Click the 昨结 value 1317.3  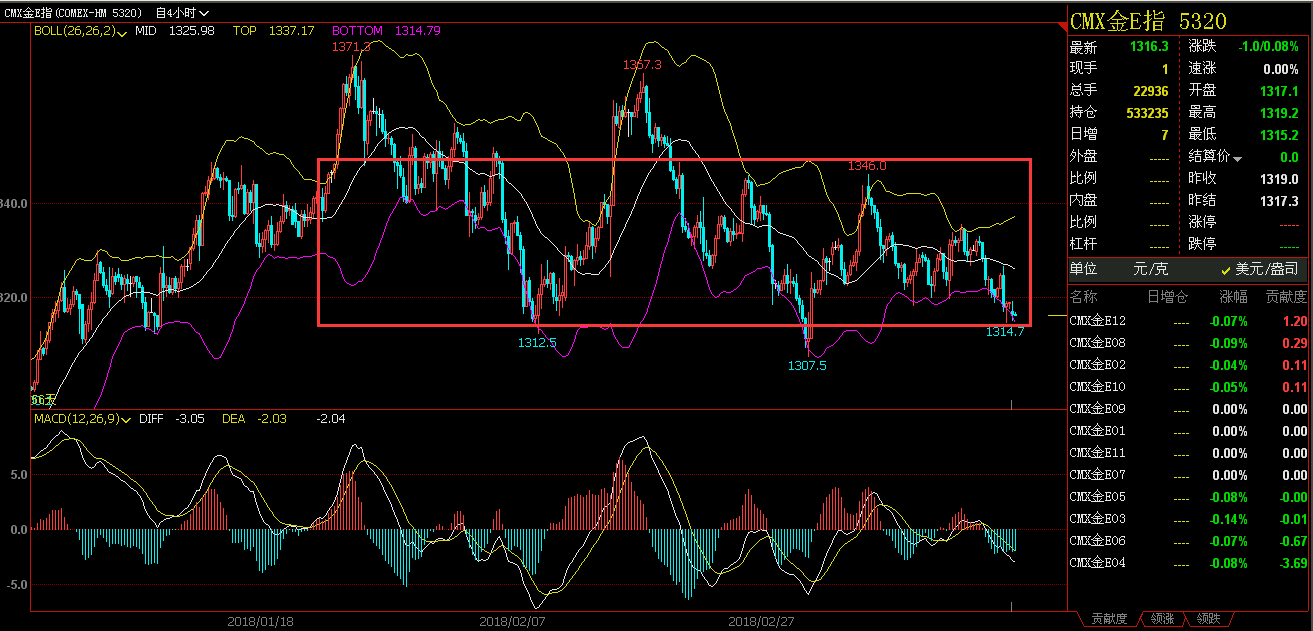pos(1279,201)
